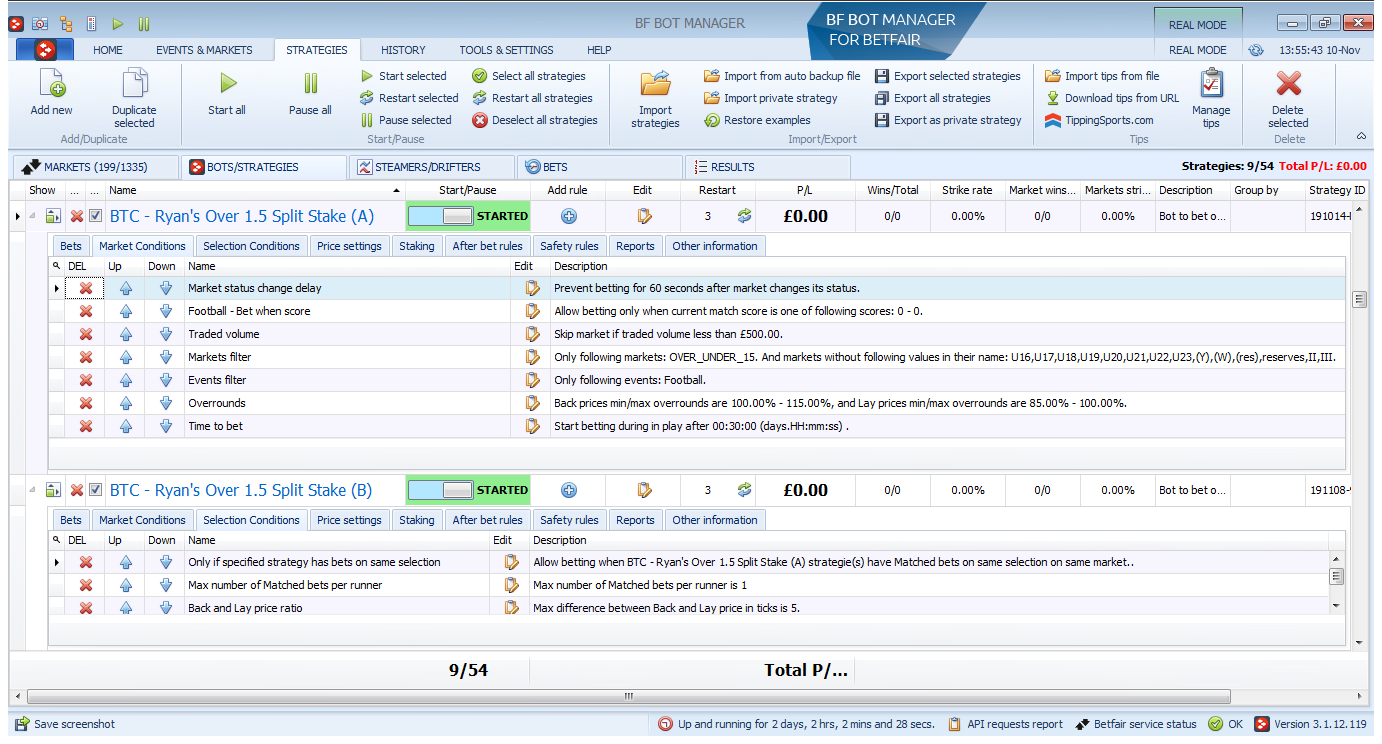Screen dimensions: 1382x744
Task: Collapse the ribbon using the chevron
Action: (1361, 136)
